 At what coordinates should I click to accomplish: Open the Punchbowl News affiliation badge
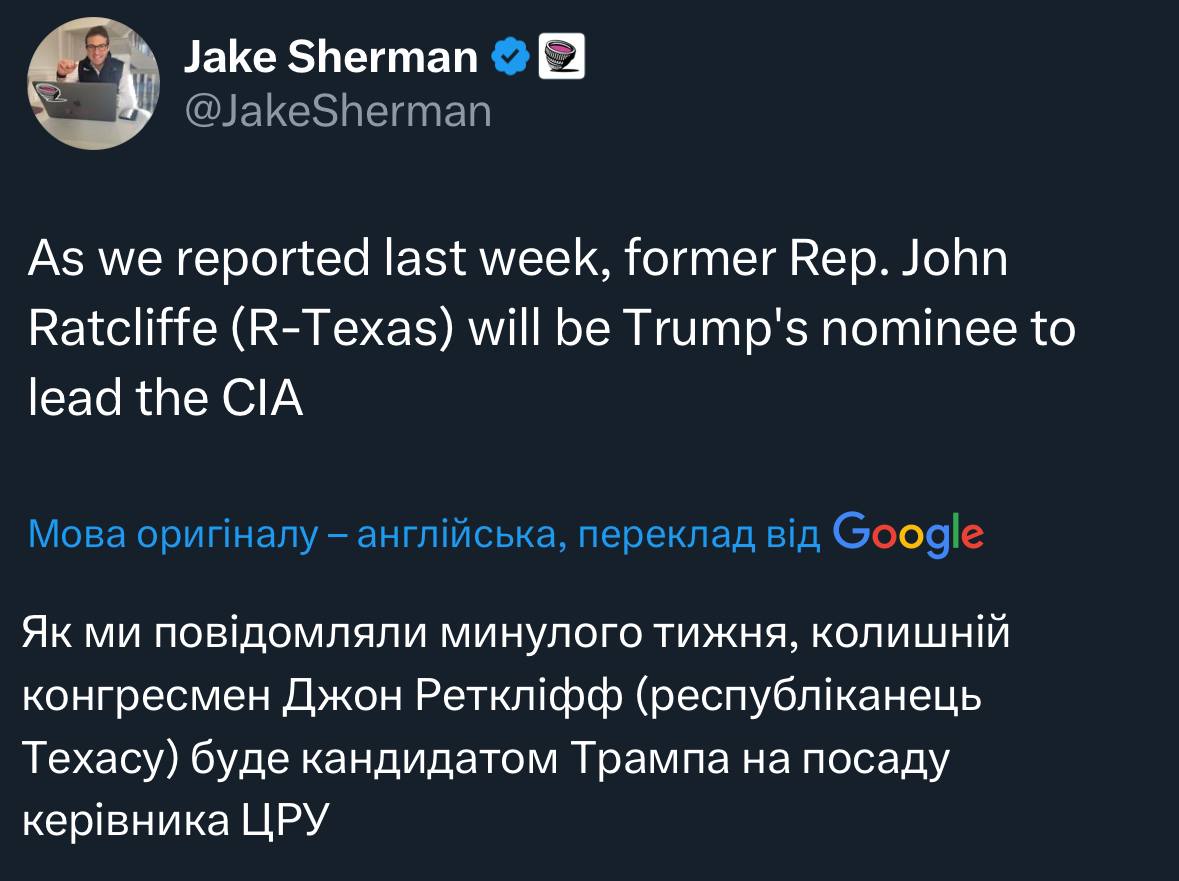562,57
